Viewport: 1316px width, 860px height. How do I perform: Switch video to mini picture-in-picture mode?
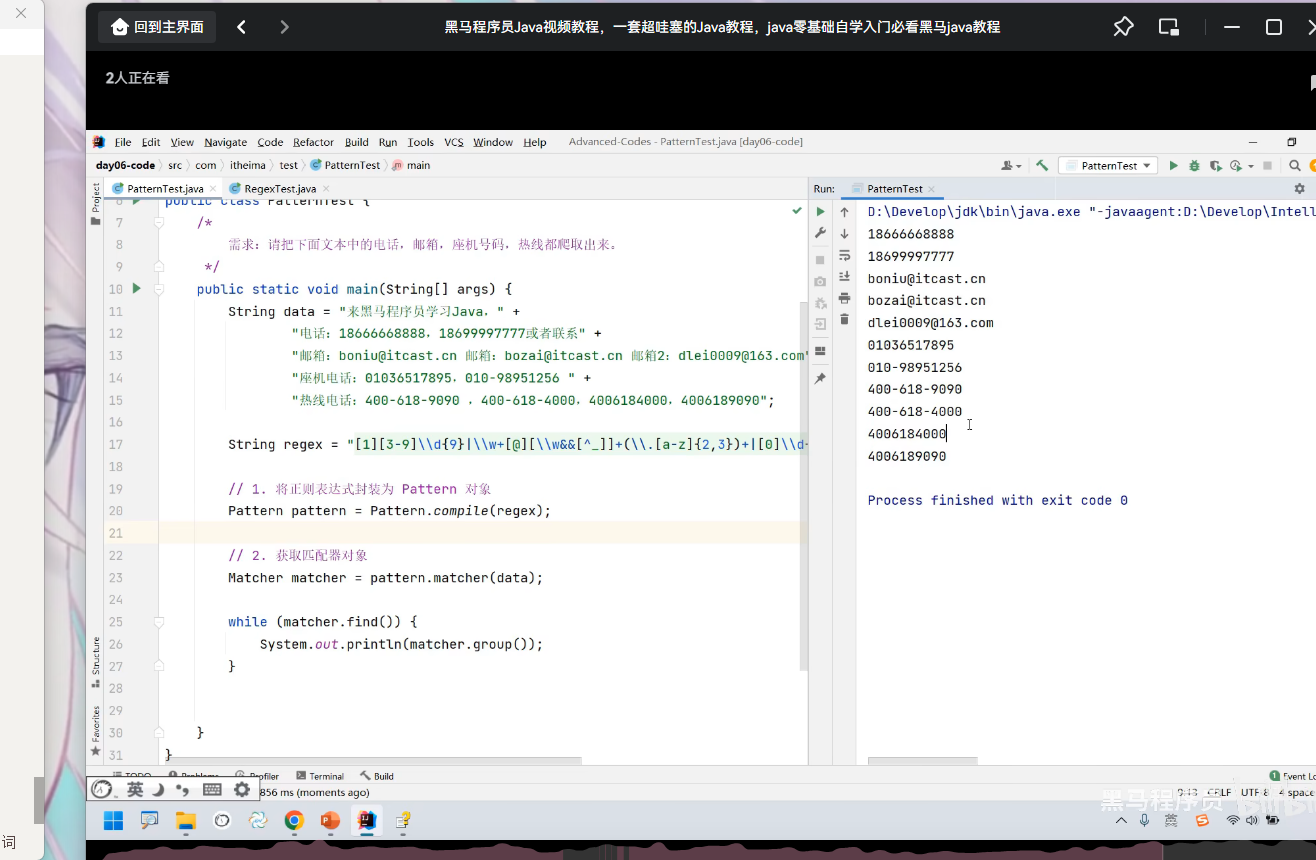click(1169, 27)
